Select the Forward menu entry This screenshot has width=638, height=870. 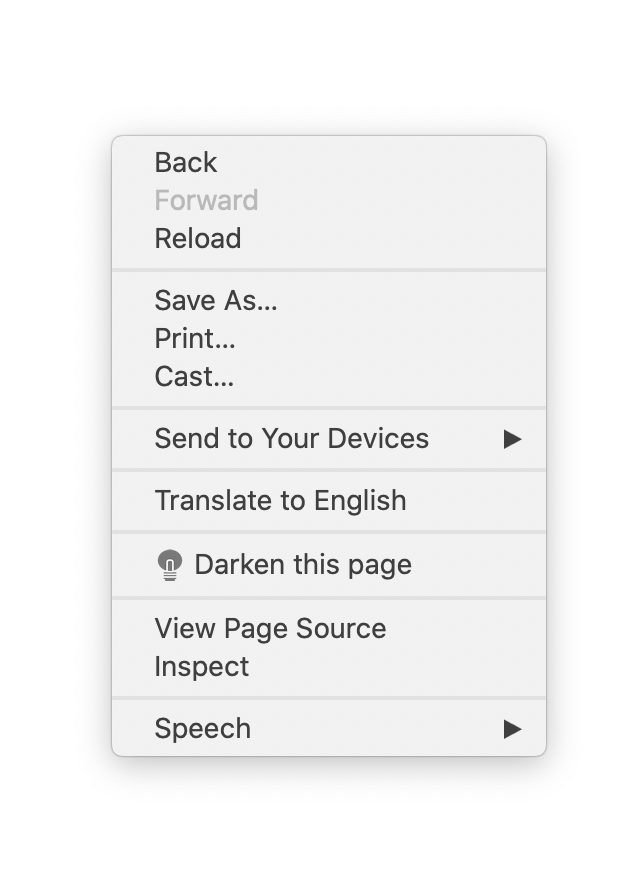(x=206, y=200)
